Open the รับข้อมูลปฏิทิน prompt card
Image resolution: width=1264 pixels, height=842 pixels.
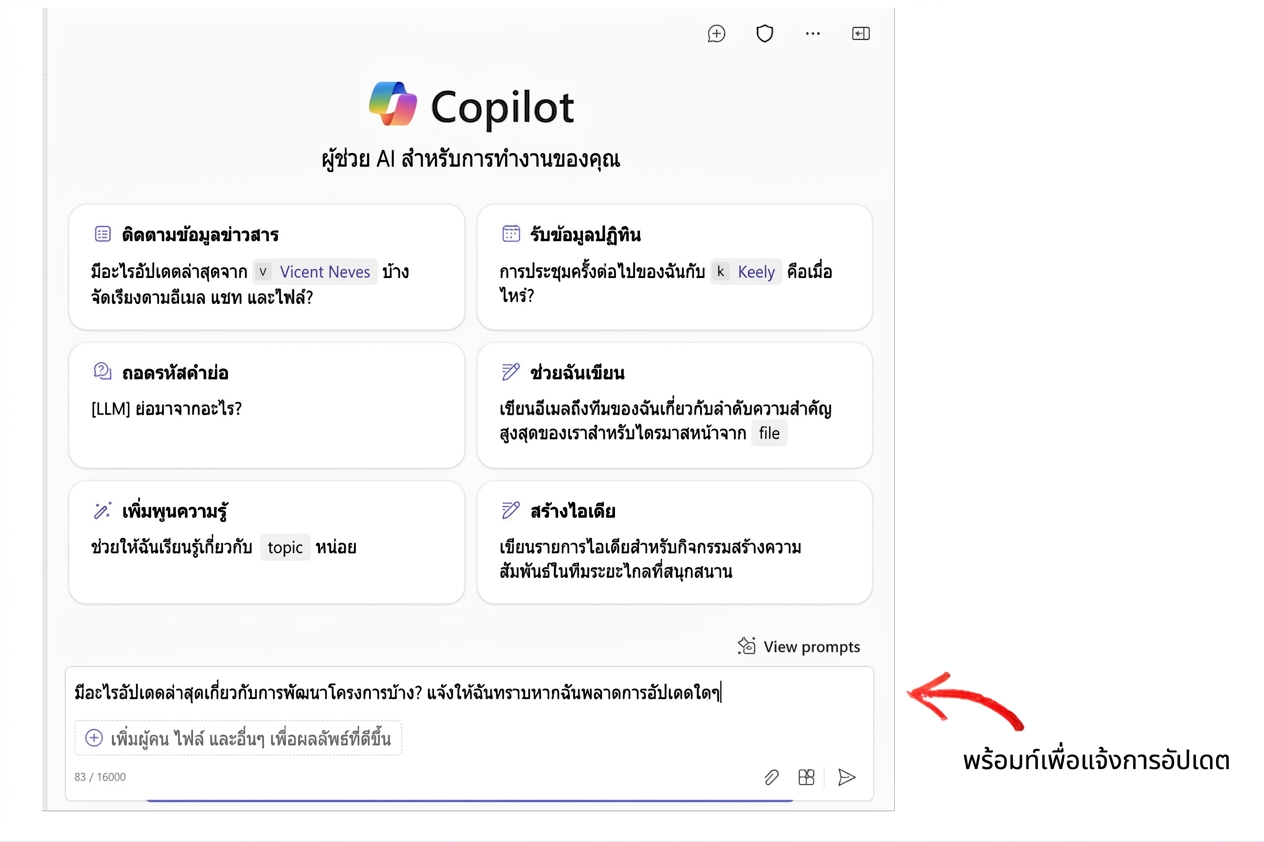(675, 267)
